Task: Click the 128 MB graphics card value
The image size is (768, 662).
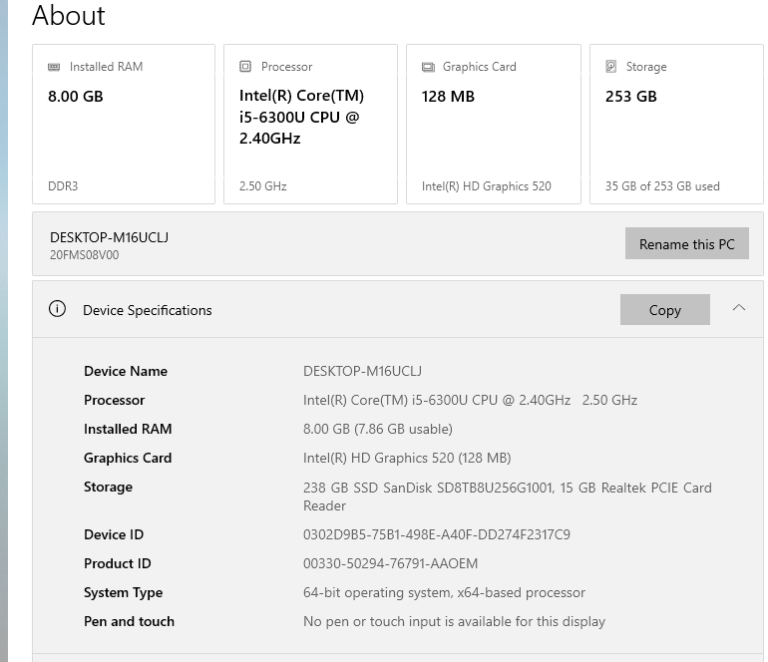Action: tap(447, 97)
